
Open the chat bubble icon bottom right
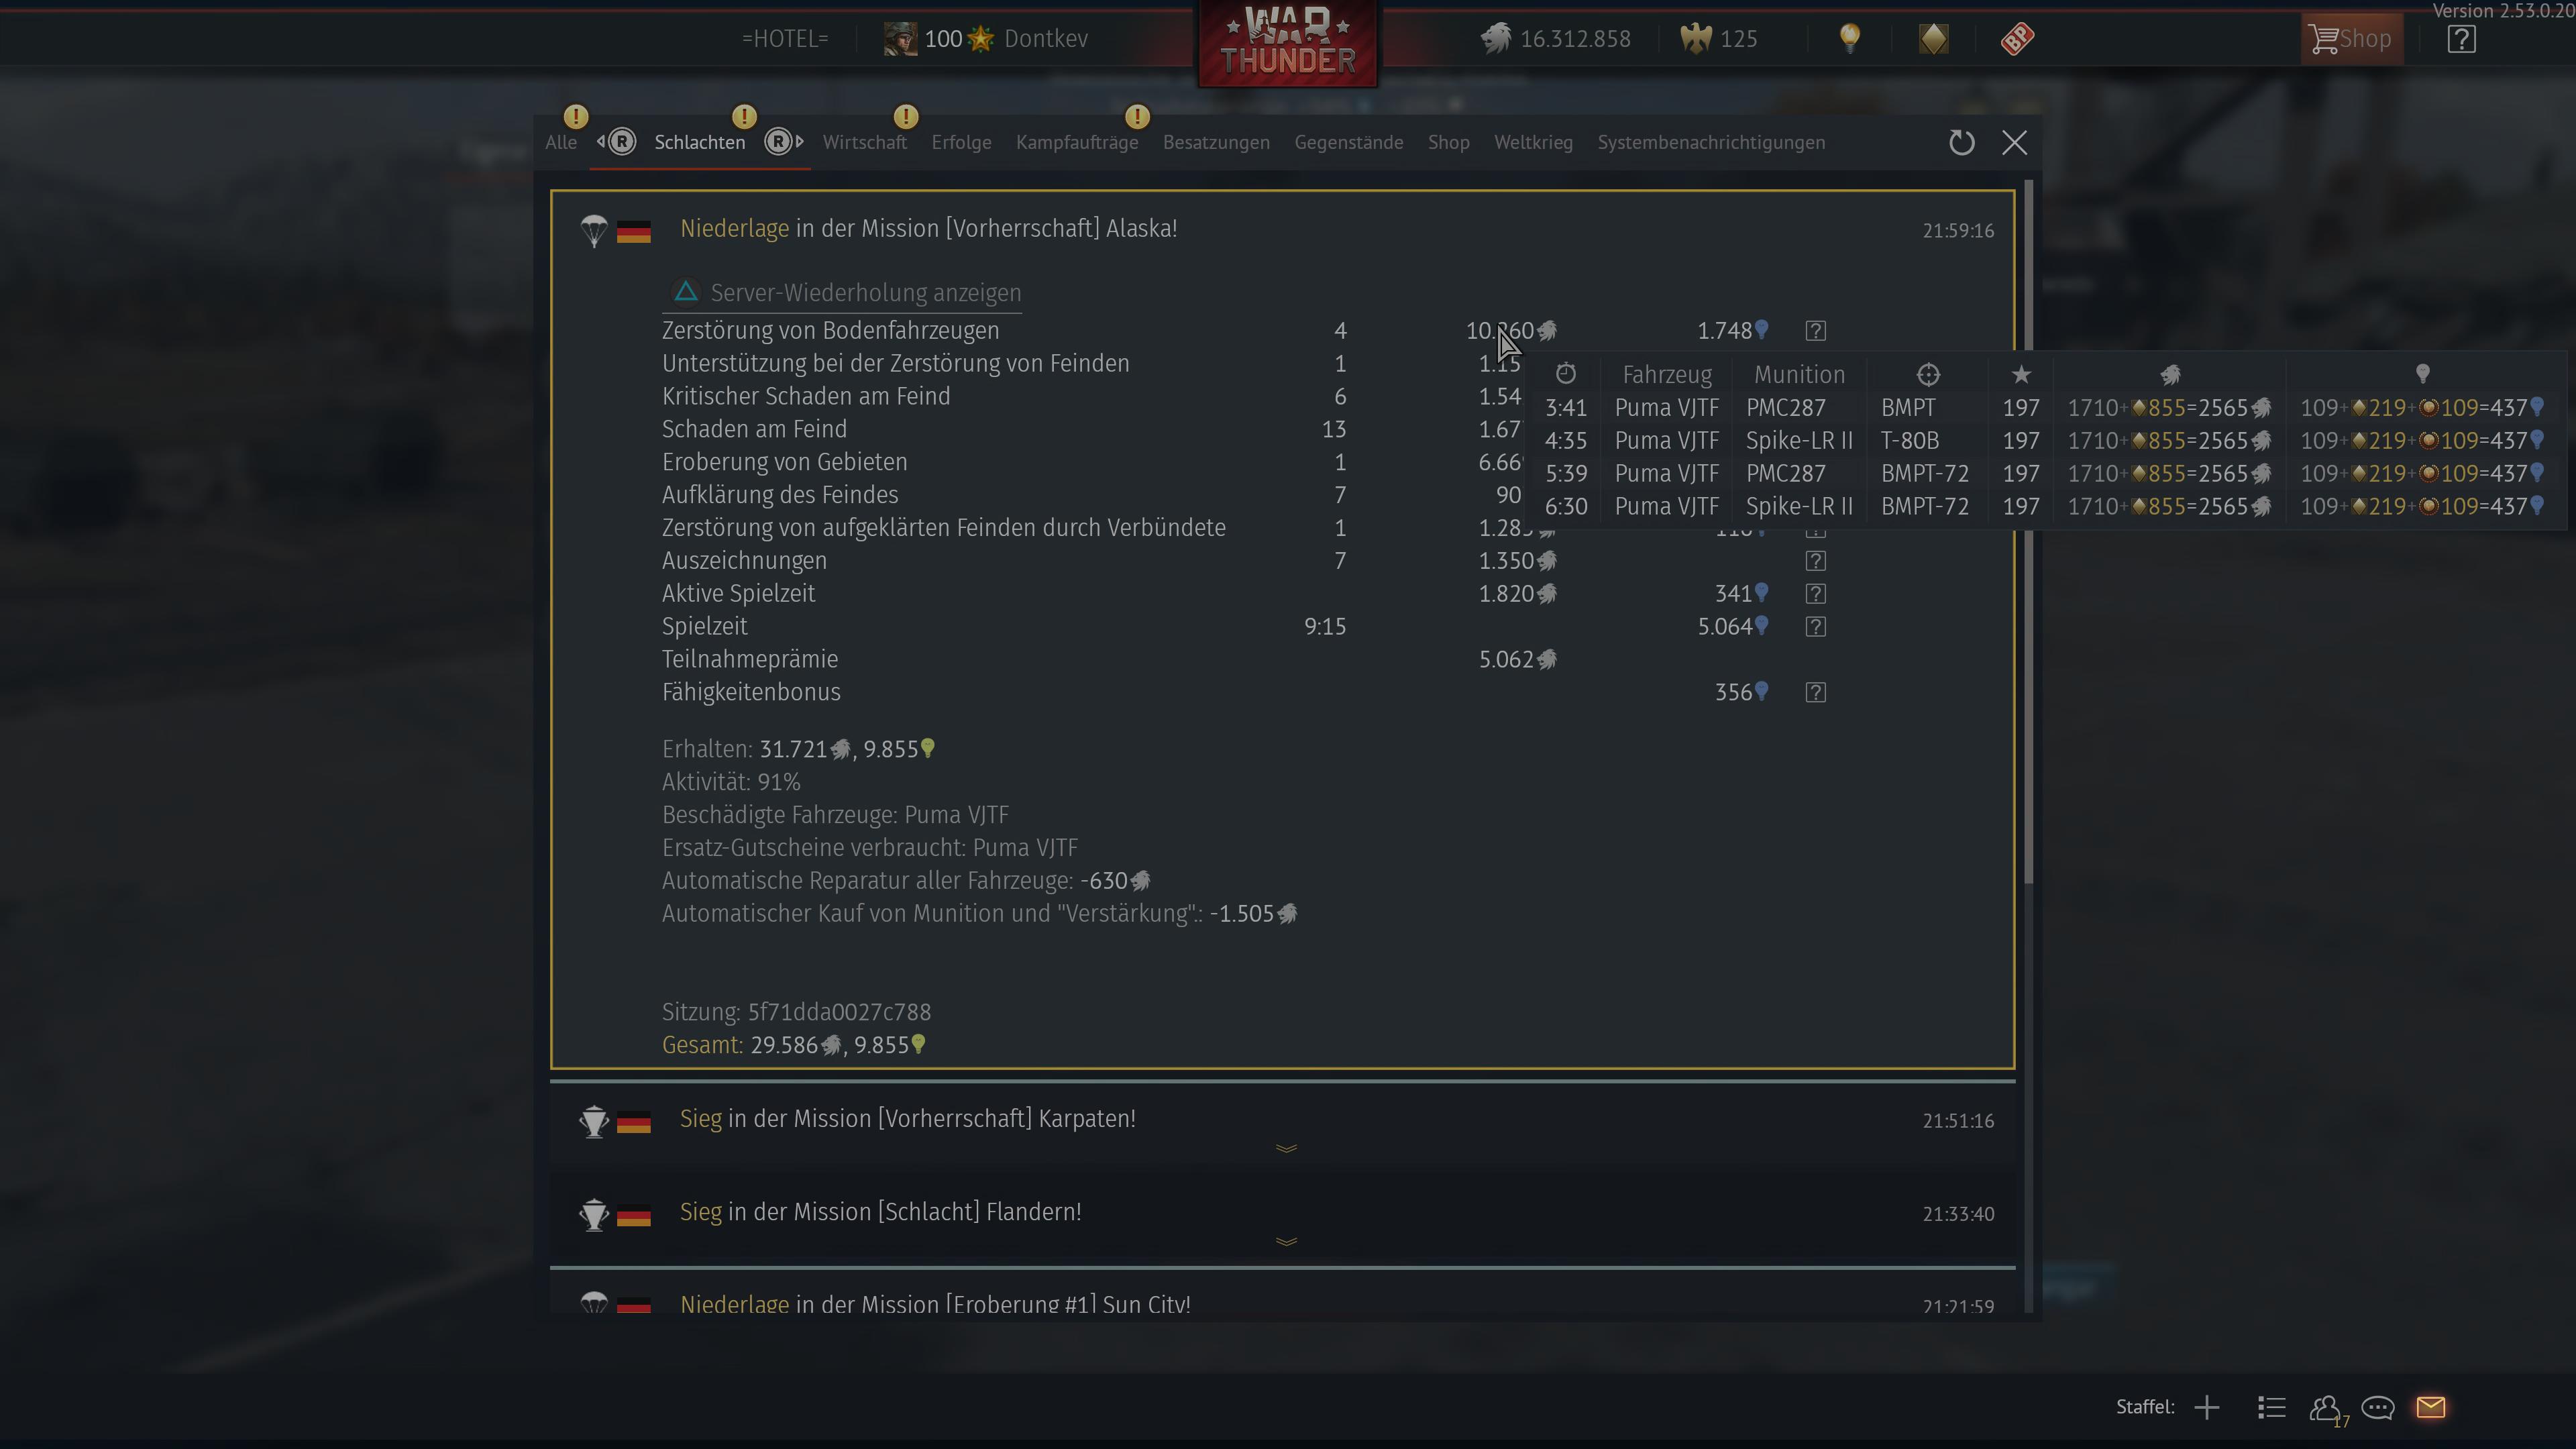tap(2378, 1408)
